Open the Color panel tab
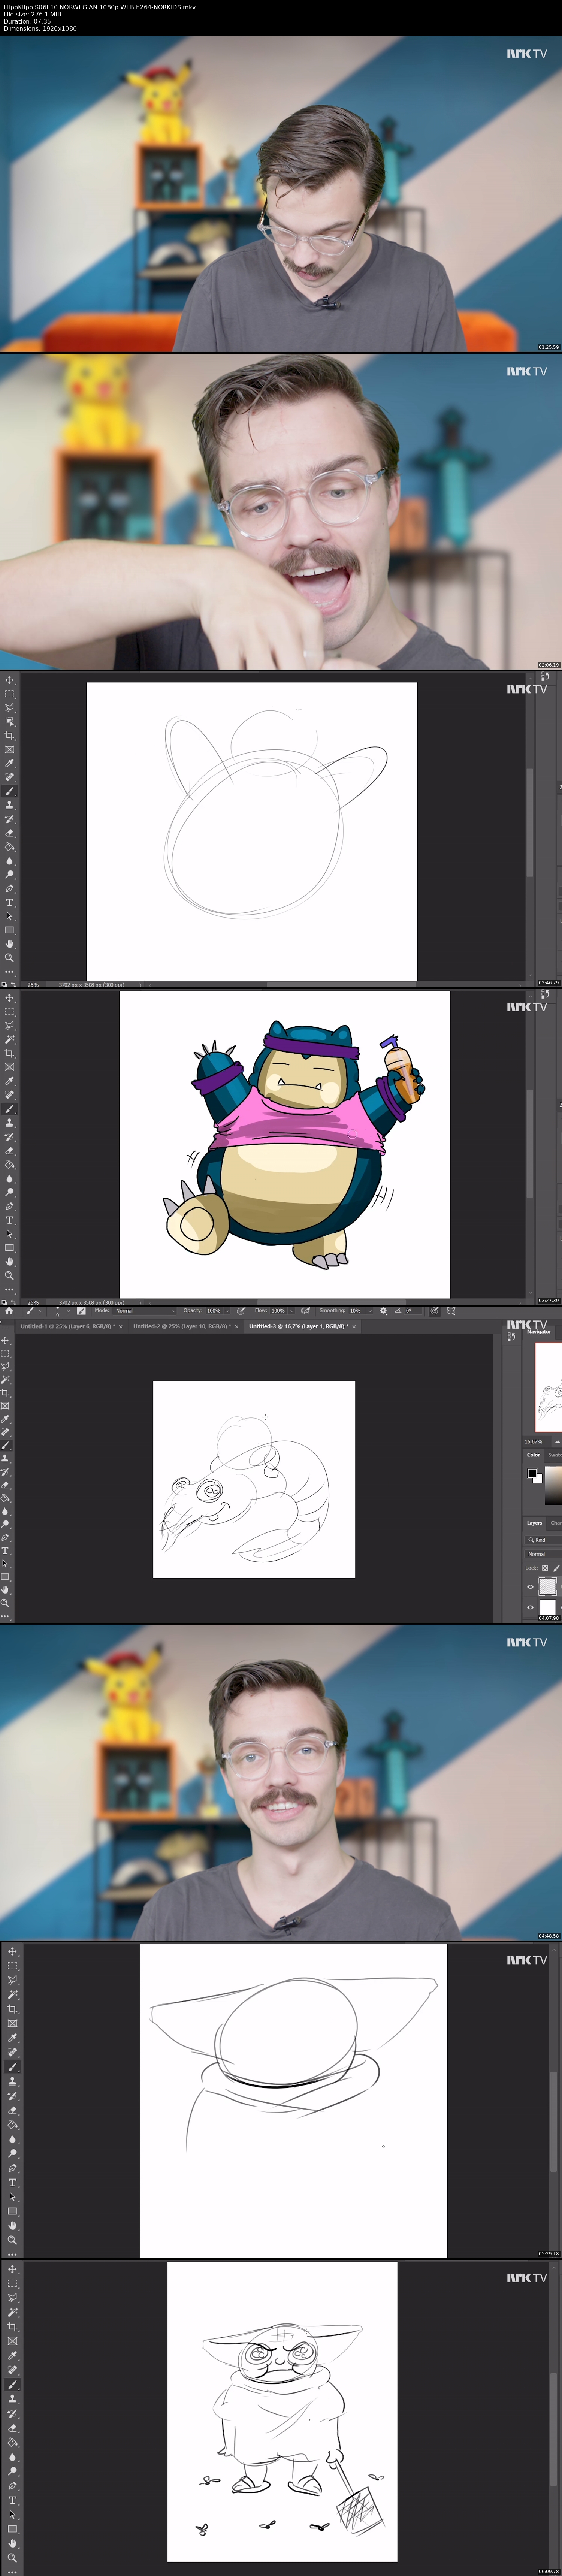 (x=534, y=1455)
